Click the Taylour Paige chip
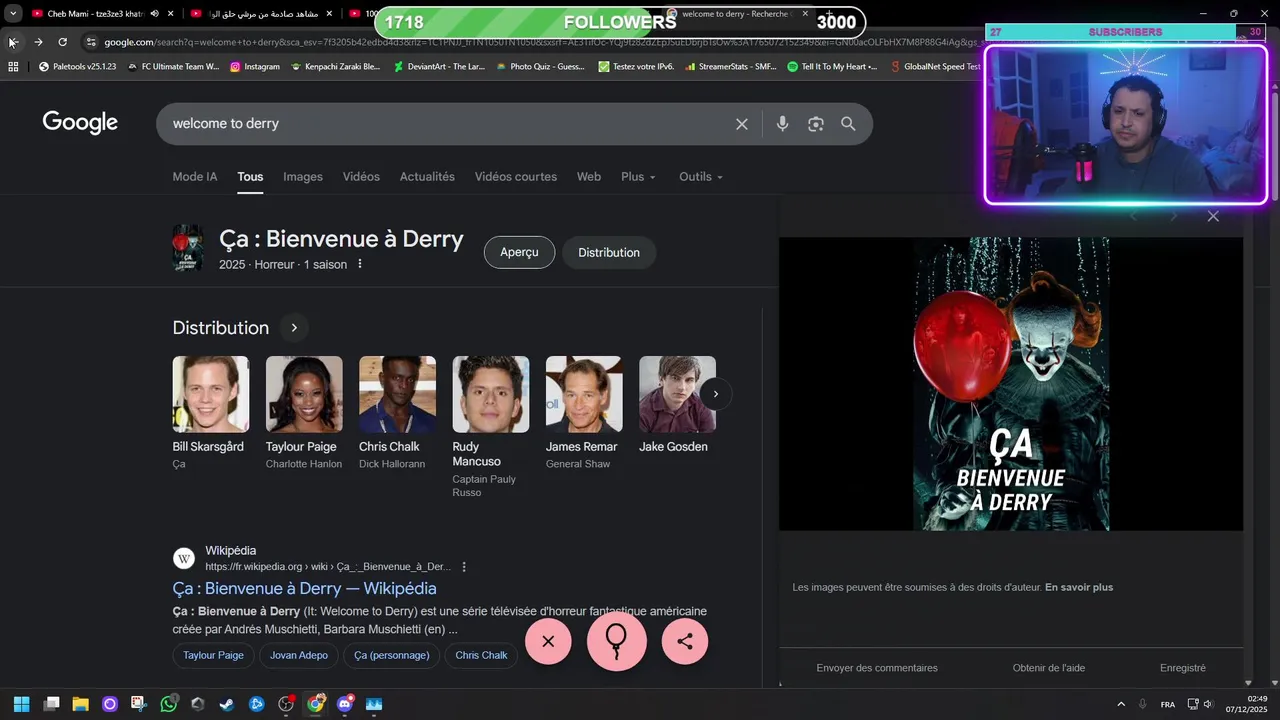 (x=213, y=655)
